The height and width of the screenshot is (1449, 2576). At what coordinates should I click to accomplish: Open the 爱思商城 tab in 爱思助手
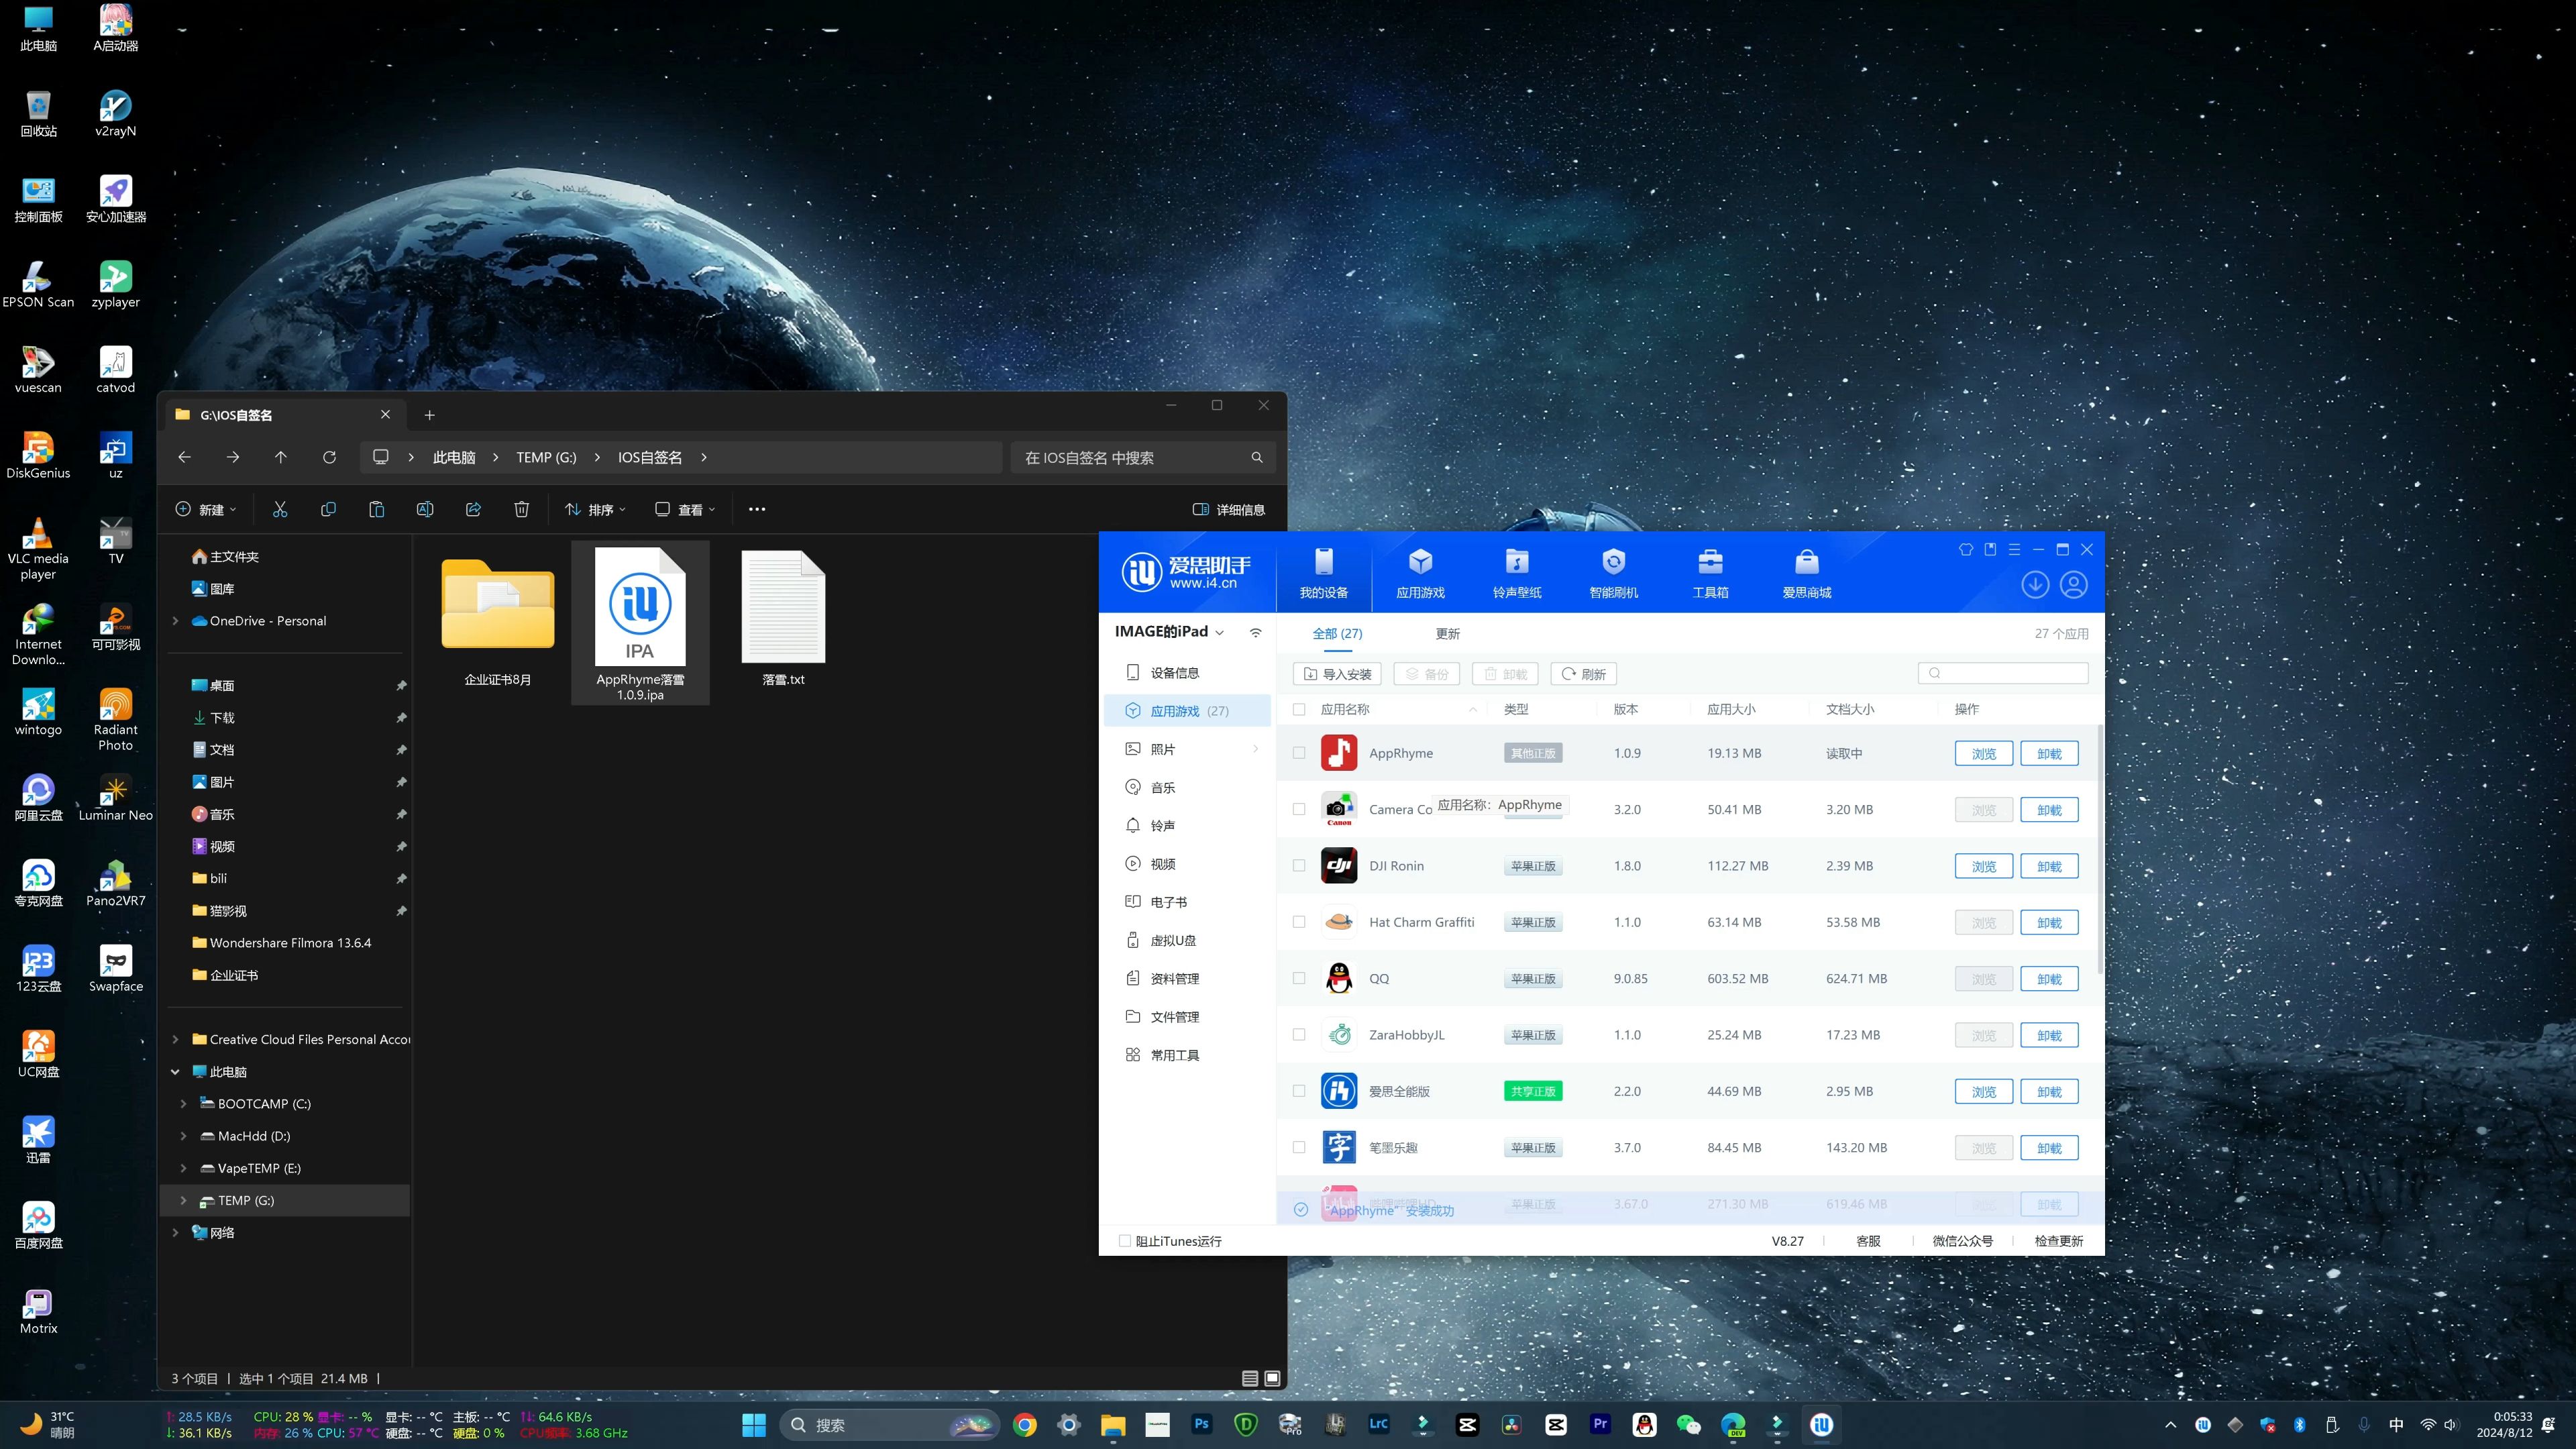tap(1806, 572)
